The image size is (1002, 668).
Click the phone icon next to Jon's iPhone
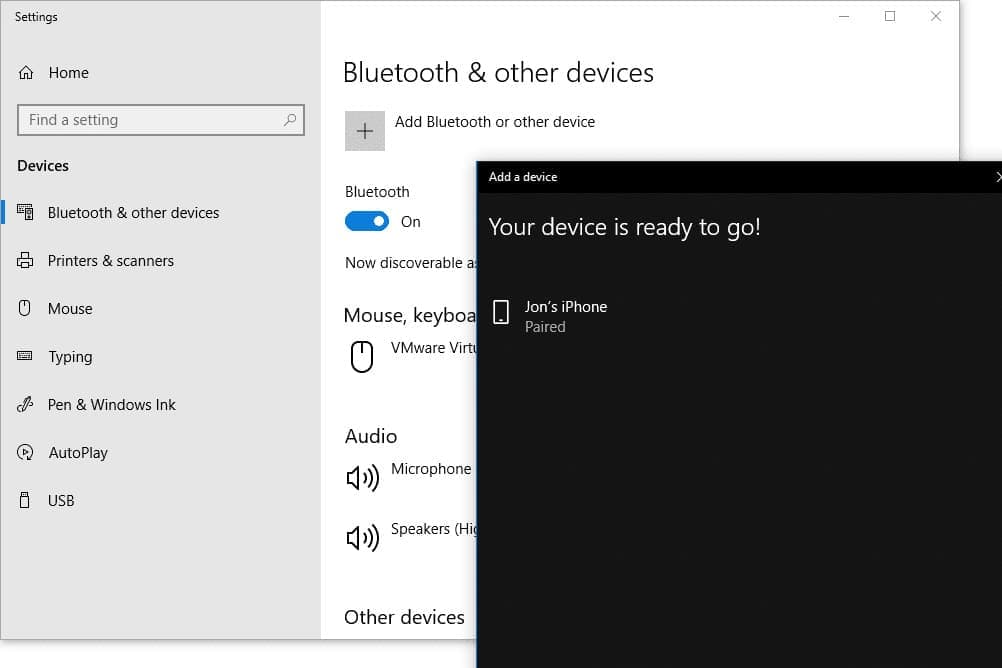(501, 313)
